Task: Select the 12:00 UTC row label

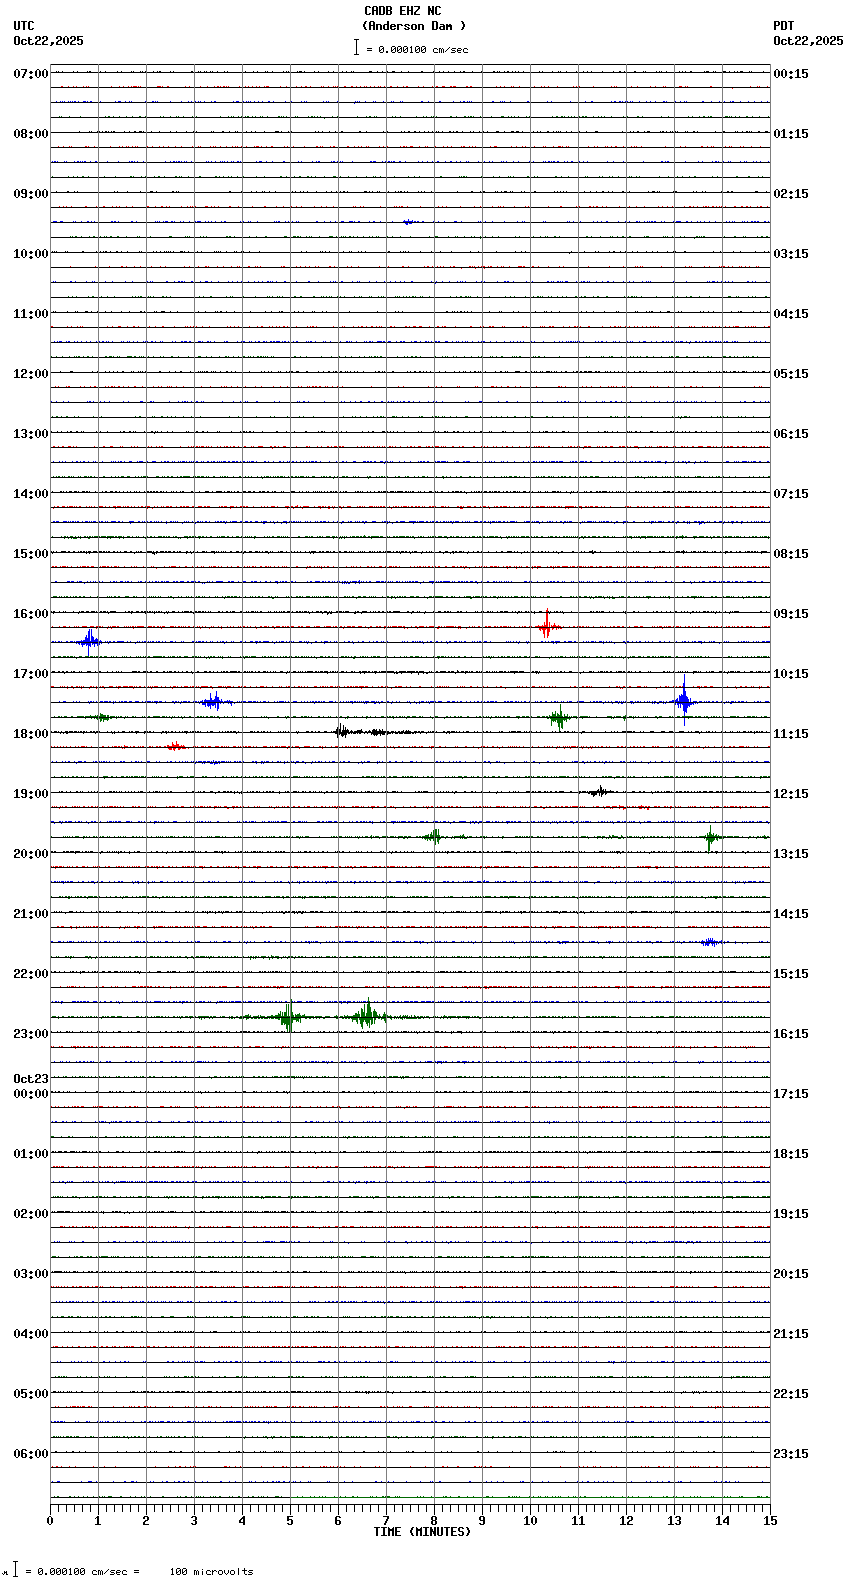Action: [31, 374]
